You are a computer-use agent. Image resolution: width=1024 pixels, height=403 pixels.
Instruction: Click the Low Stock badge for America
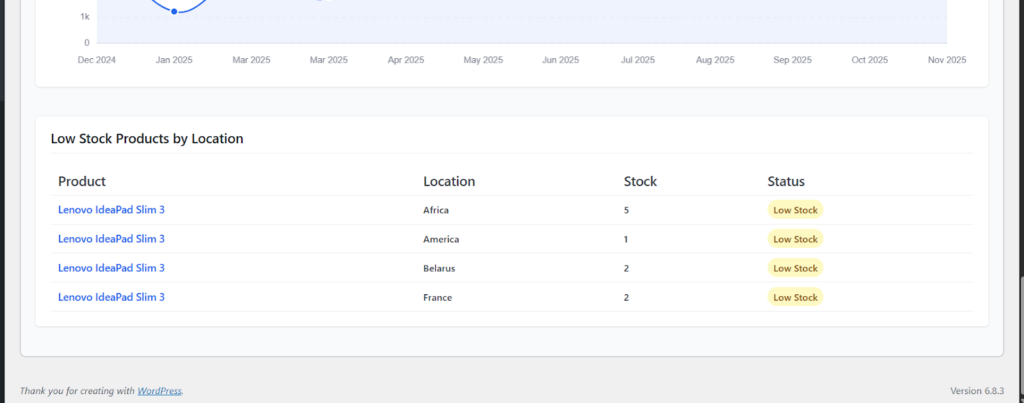[795, 239]
